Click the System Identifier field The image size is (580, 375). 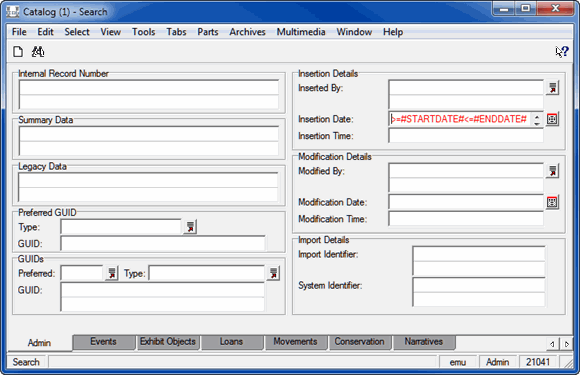[479, 292]
